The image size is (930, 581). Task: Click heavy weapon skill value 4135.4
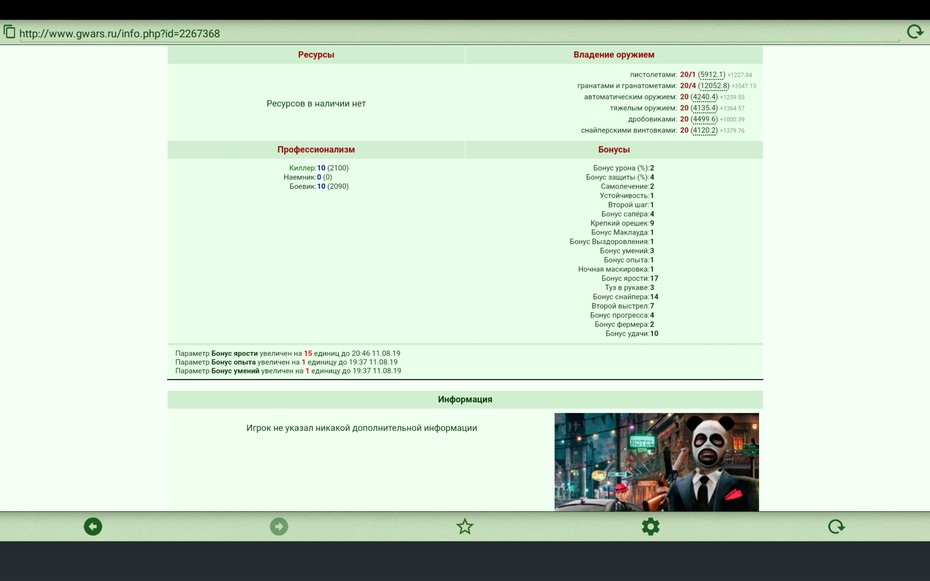[x=704, y=108]
